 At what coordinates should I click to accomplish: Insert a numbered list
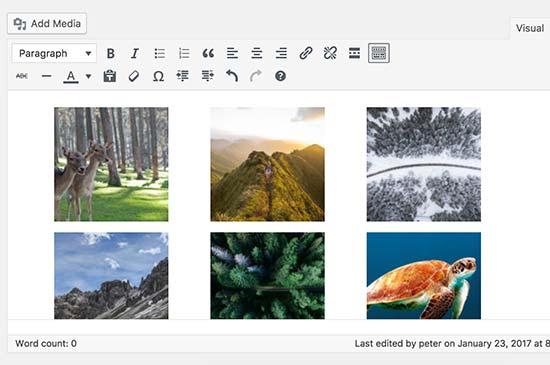184,53
